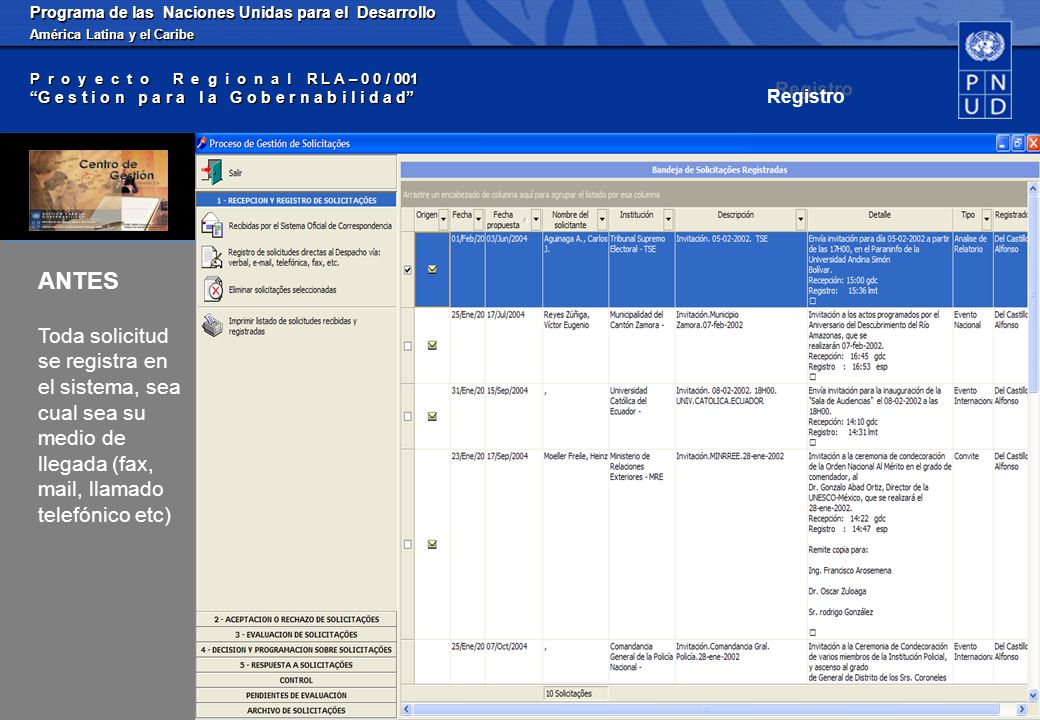Viewport: 1040px width, 720px height.
Task: Select 'Municipalidad del Cantón Zamora' cell
Action: tap(641, 345)
